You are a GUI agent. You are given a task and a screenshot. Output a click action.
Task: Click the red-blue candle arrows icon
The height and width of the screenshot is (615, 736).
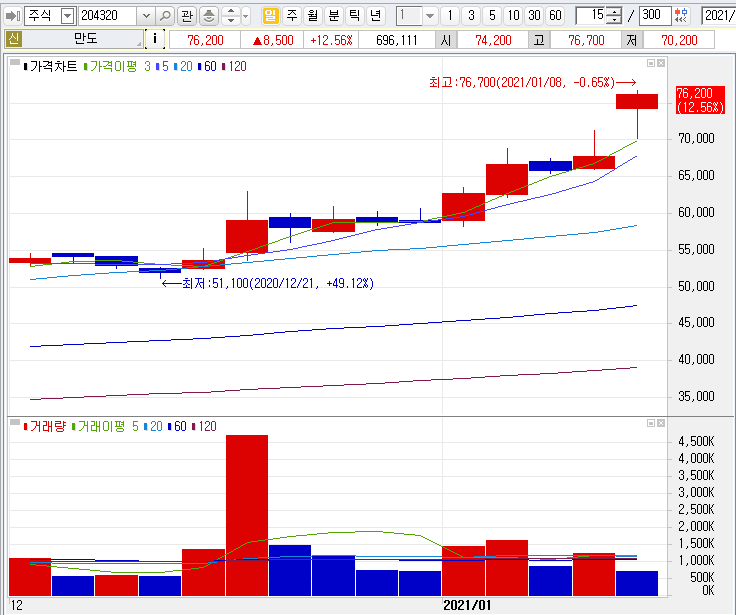[x=681, y=16]
